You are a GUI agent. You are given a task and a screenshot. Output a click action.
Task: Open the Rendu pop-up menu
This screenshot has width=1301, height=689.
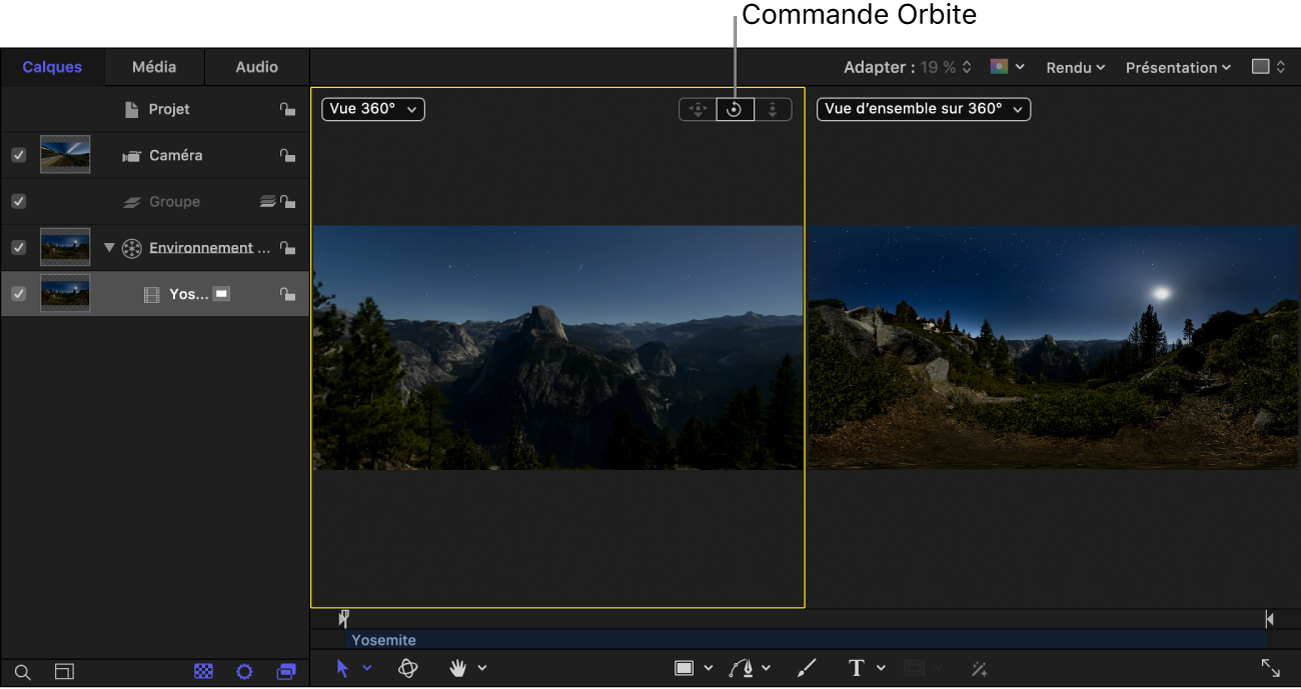pos(1075,67)
